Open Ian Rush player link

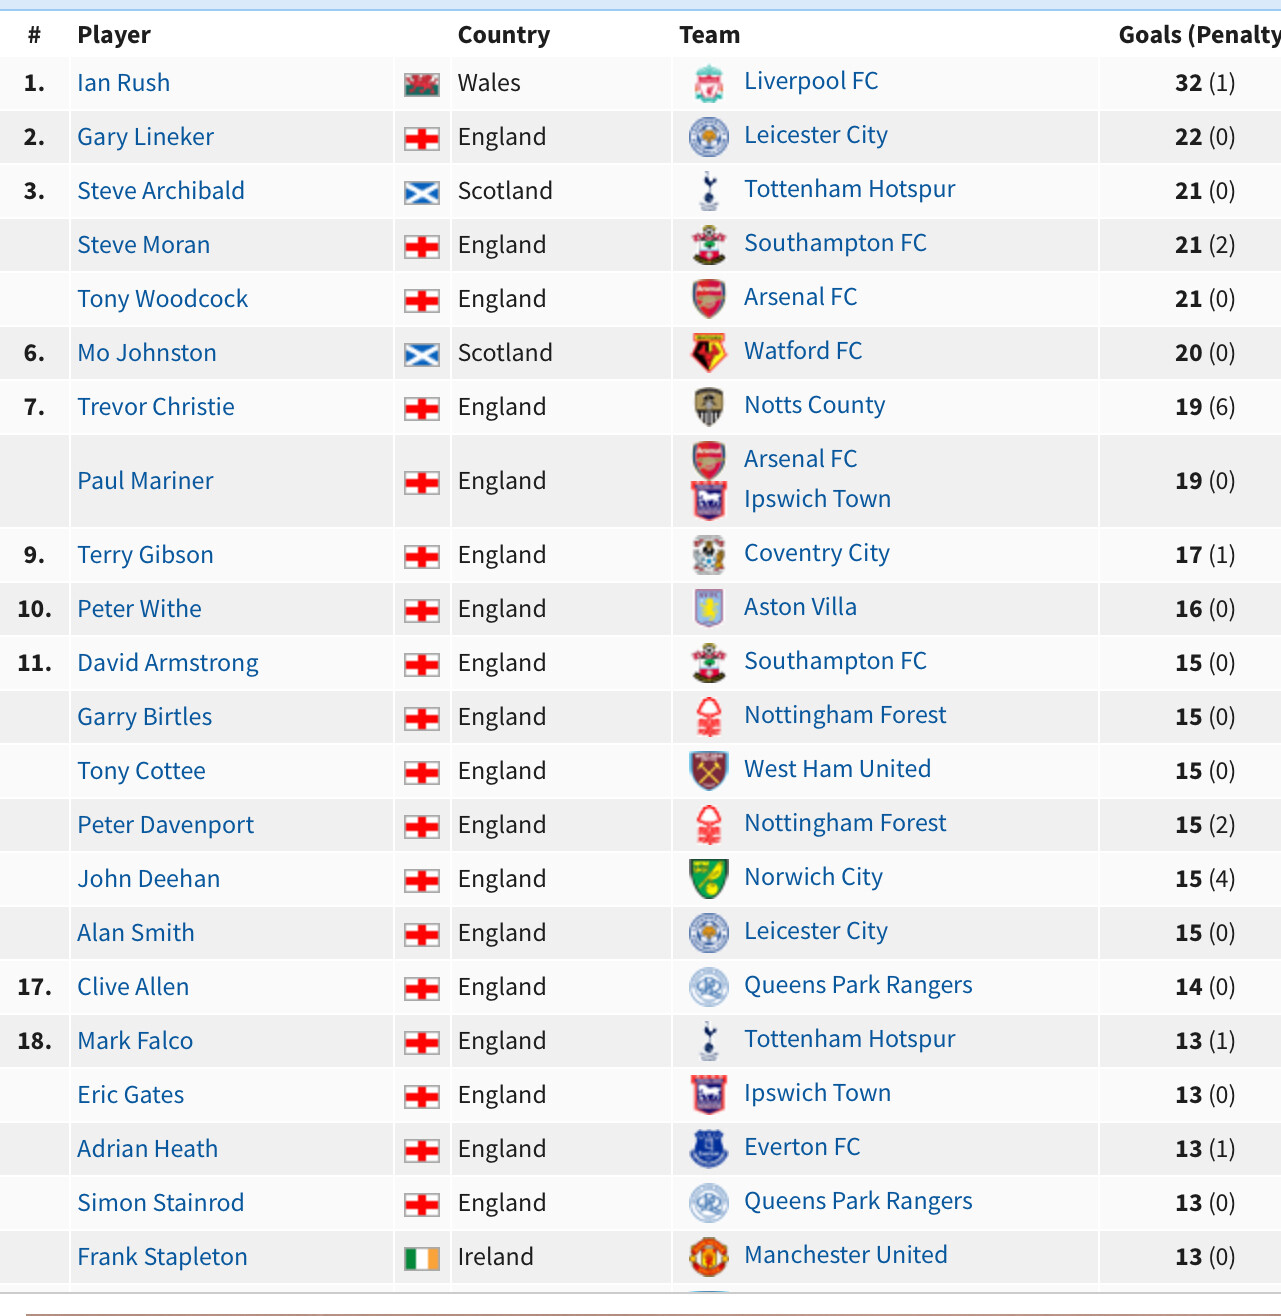(x=124, y=83)
